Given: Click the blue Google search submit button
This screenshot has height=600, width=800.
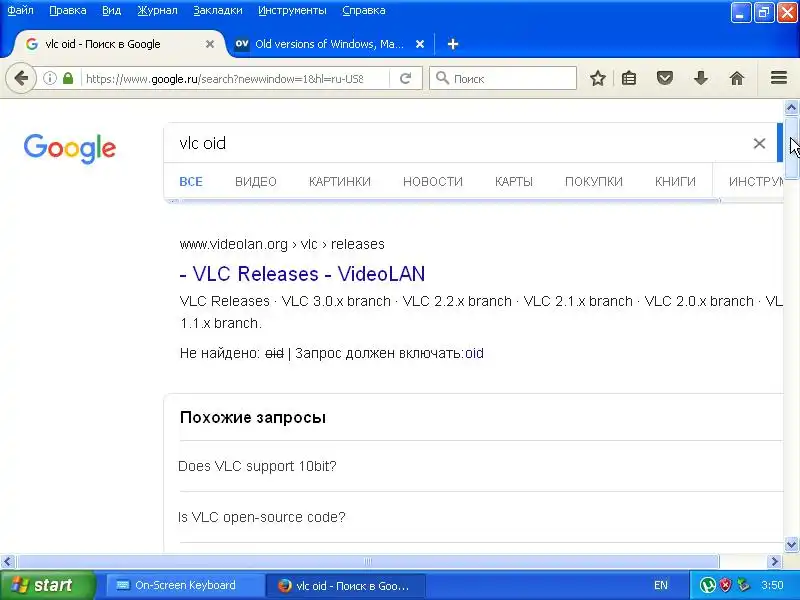Looking at the screenshot, I should click(x=780, y=143).
